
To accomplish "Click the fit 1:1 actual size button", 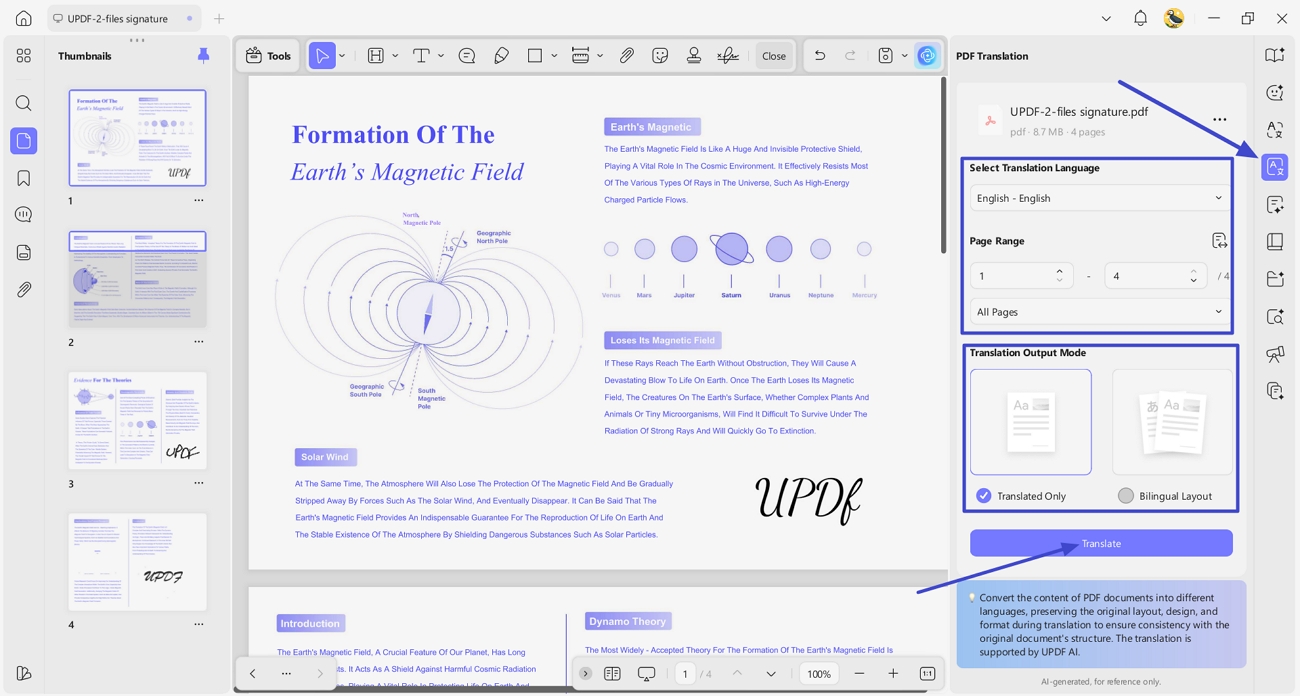I will (927, 674).
